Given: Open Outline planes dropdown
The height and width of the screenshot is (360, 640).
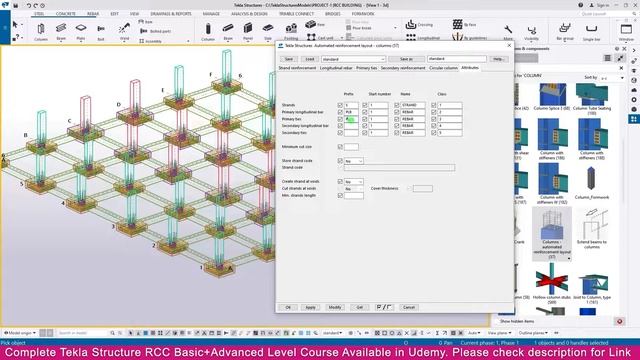Looking at the screenshot, I should coord(533,333).
